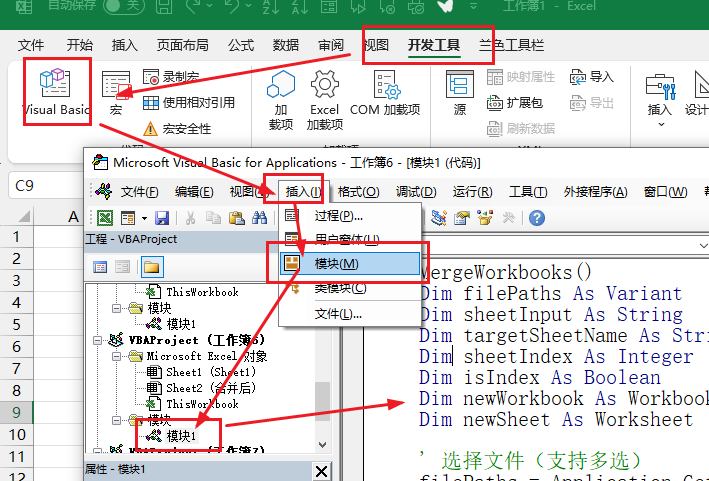Screen dimensions: 709x481
Task: Open VBA 格式(O) menu
Action: (x=358, y=192)
